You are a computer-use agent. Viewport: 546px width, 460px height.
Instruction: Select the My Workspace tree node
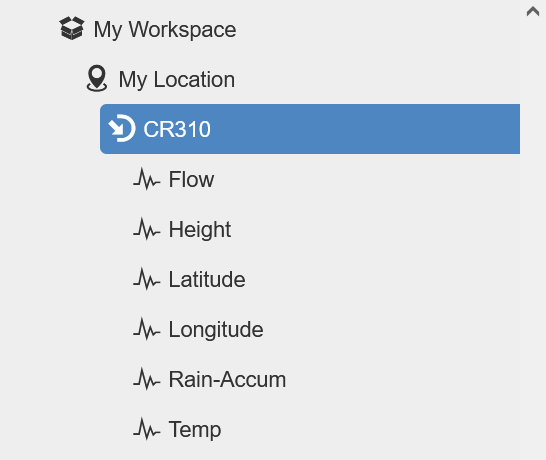click(165, 29)
